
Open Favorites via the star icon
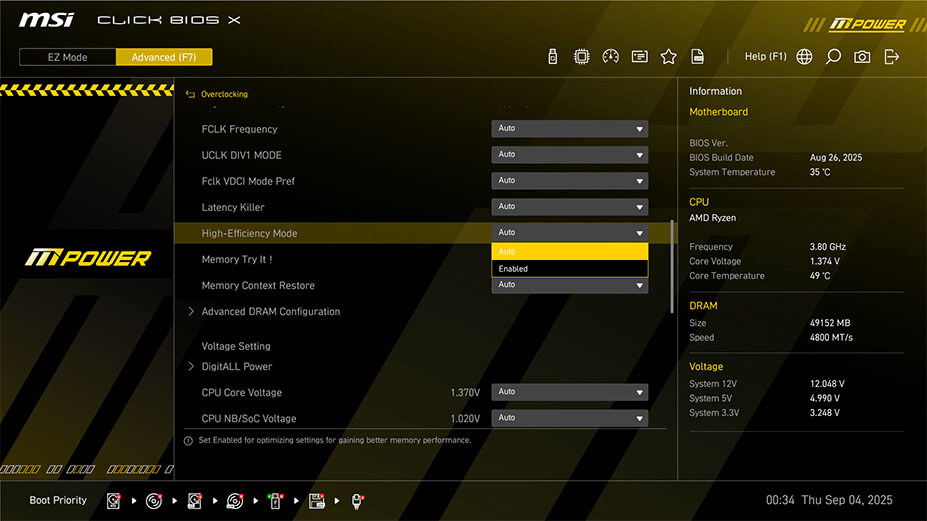tap(668, 57)
